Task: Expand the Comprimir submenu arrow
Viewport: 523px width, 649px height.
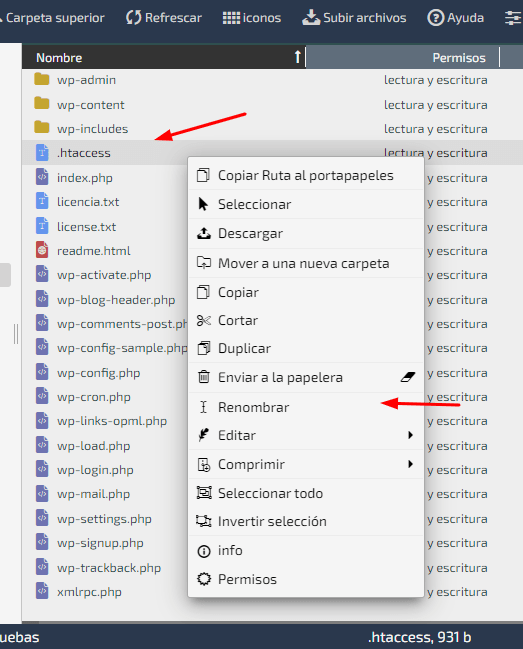Action: 410,464
